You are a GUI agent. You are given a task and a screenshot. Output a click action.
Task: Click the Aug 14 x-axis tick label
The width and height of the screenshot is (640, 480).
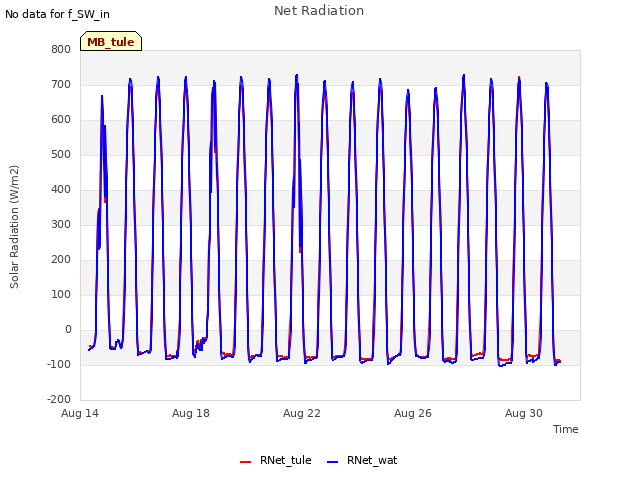pyautogui.click(x=80, y=413)
